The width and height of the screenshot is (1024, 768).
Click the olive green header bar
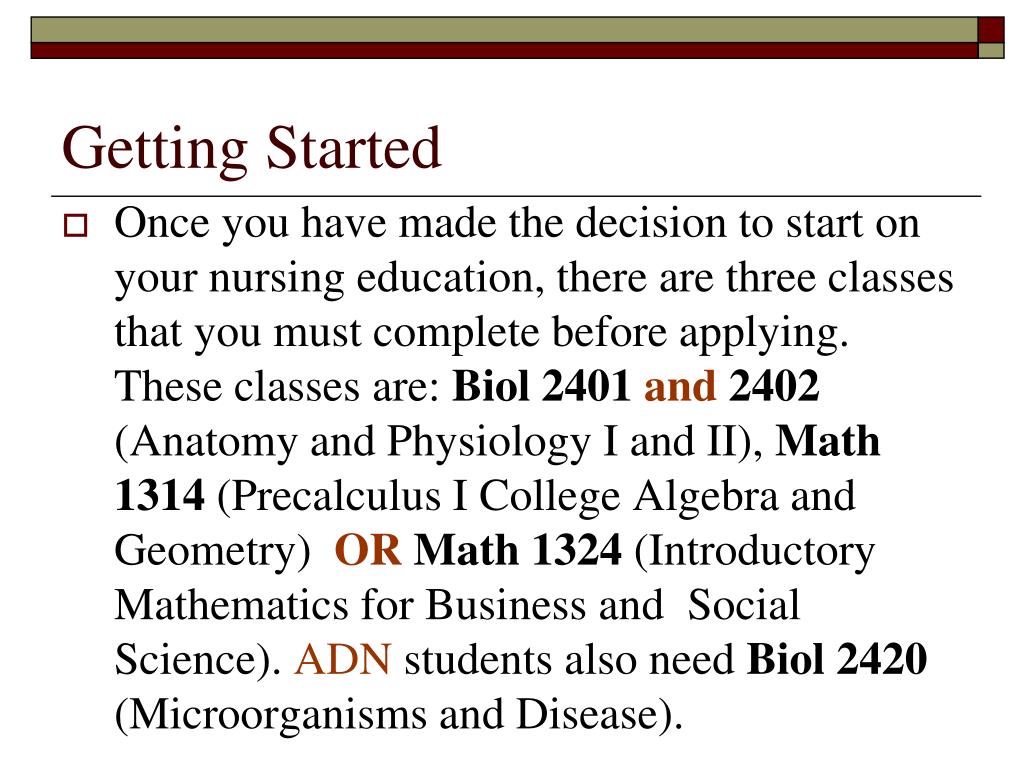(x=504, y=30)
